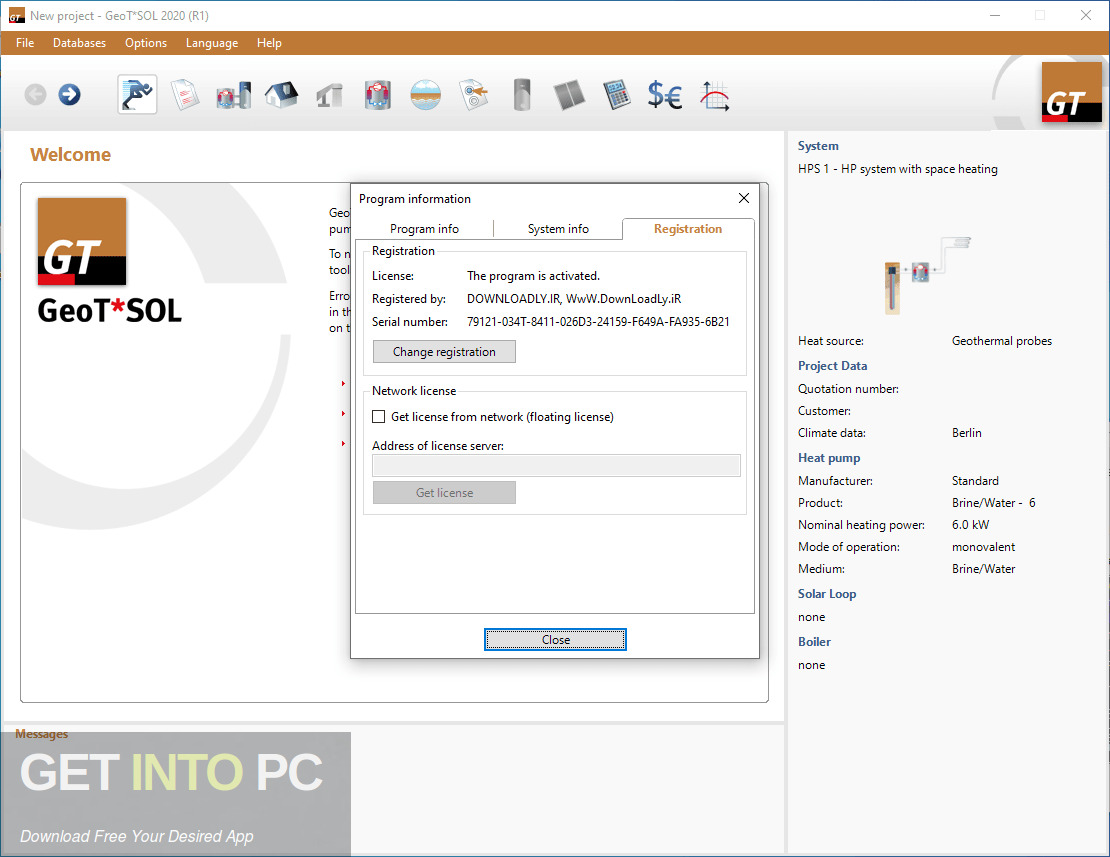
Task: Click the license server address field
Action: (x=556, y=465)
